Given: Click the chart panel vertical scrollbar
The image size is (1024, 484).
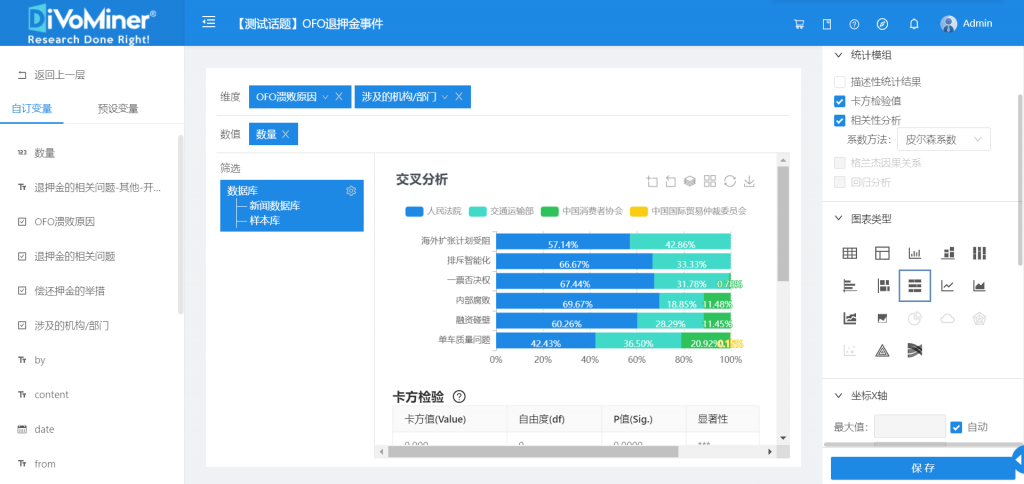Looking at the screenshot, I should pyautogui.click(x=783, y=223).
